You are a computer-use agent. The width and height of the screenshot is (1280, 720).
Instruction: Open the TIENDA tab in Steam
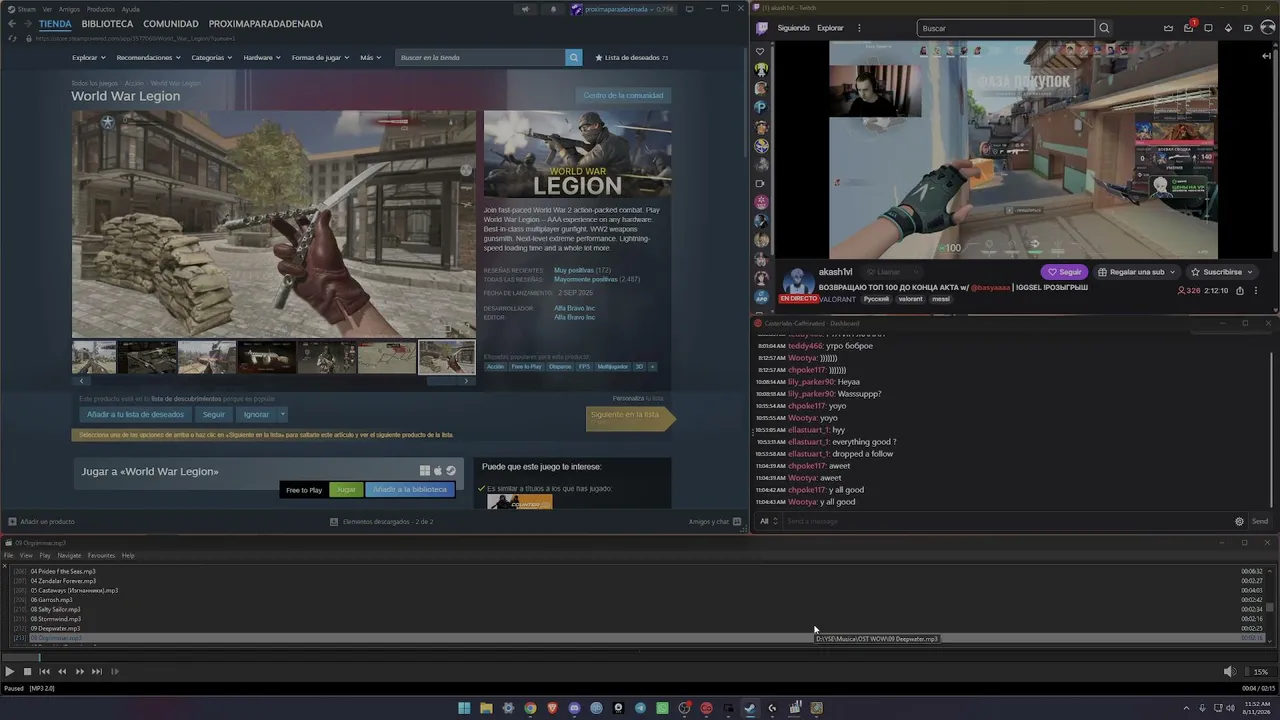pos(55,24)
